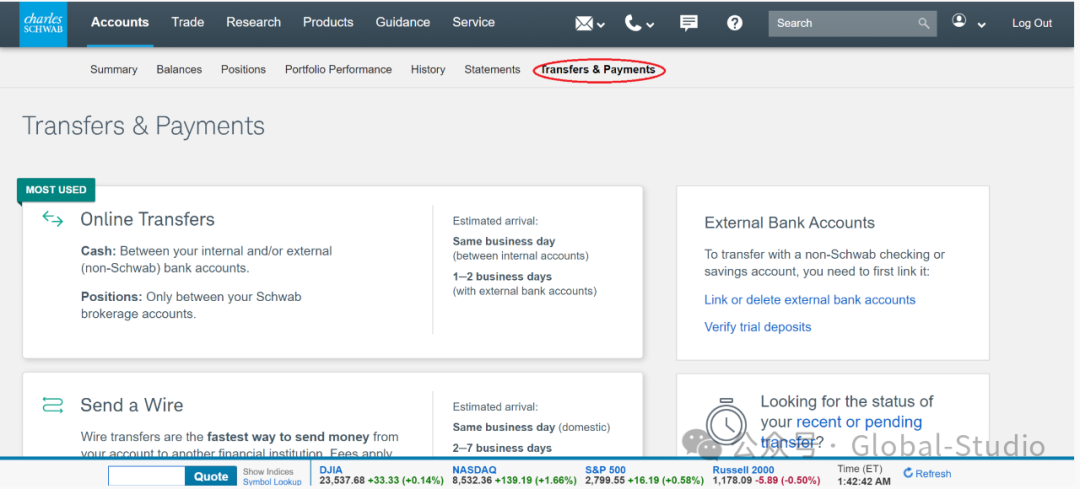Viewport: 1080px width, 489px height.
Task: Click the Russell 2000 value 1,178.09
Action: [x=734, y=480]
